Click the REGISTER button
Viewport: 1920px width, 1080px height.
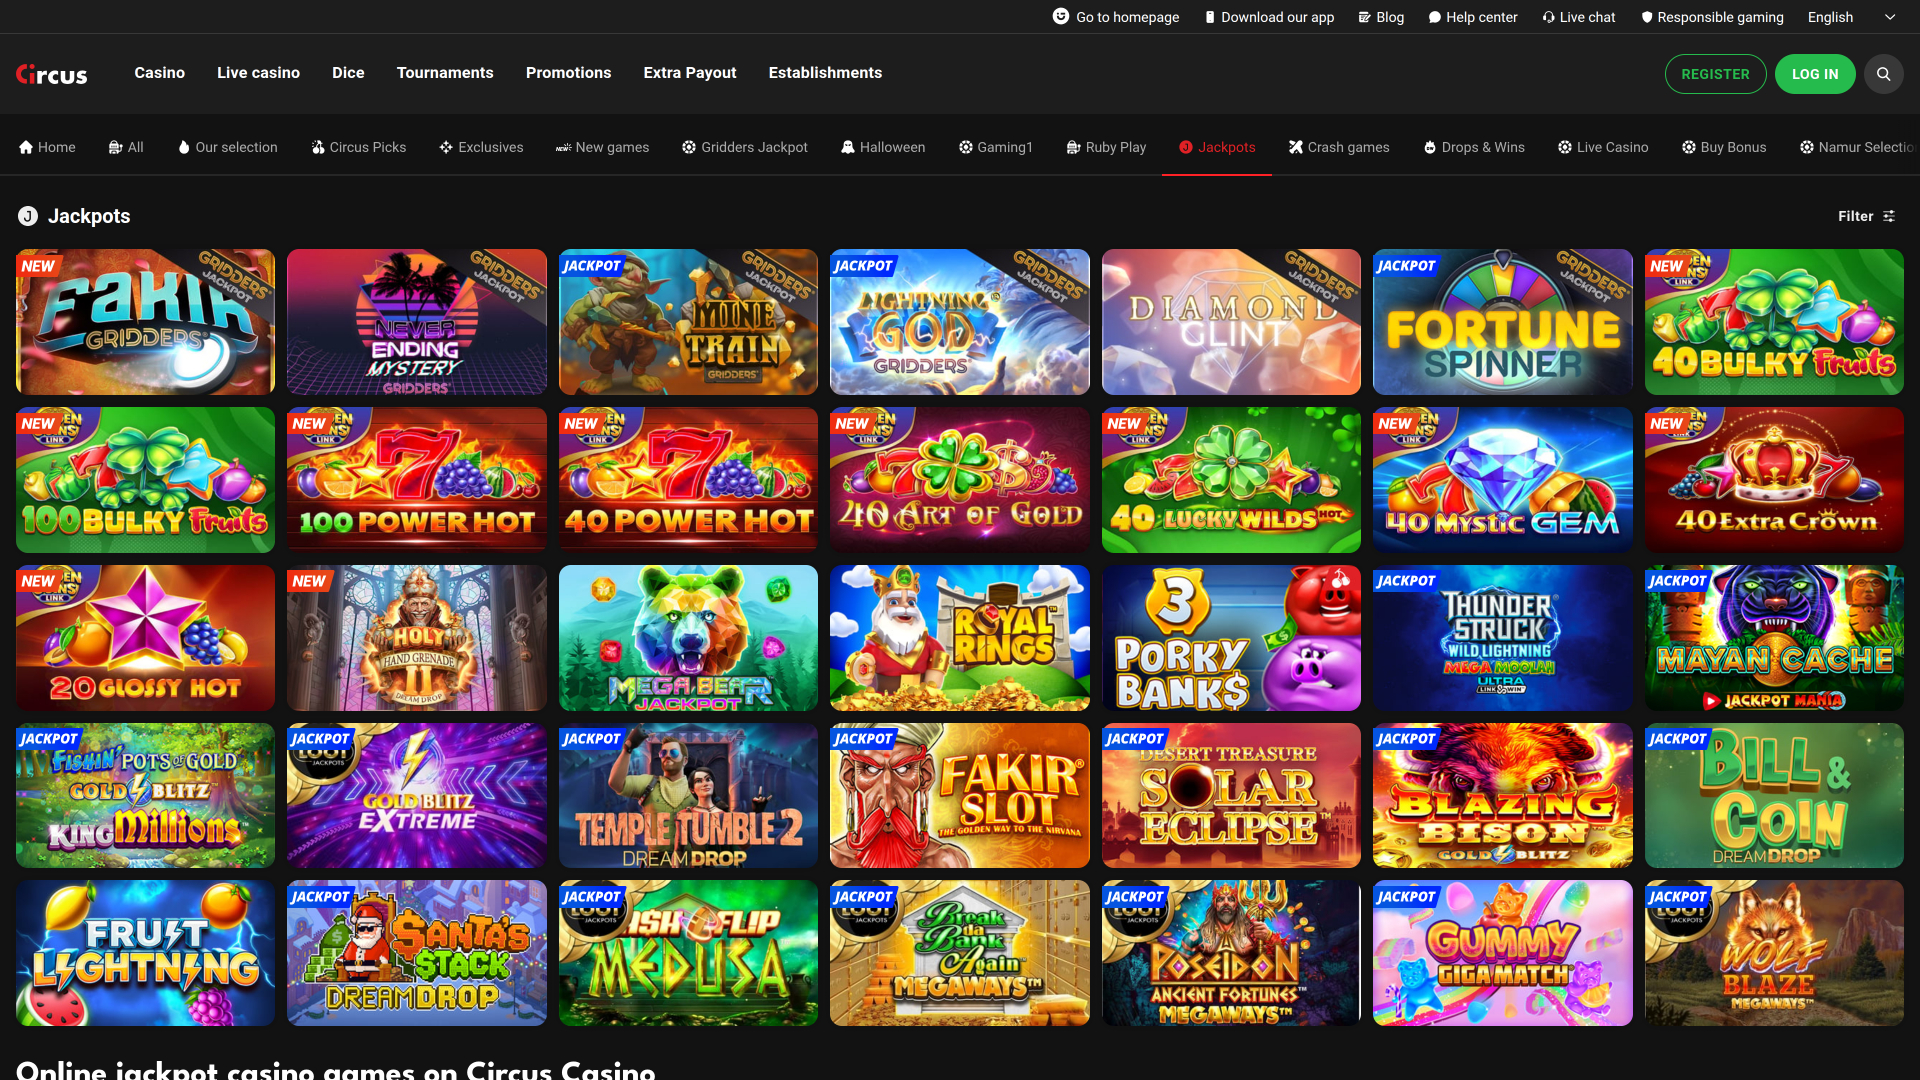coord(1715,74)
